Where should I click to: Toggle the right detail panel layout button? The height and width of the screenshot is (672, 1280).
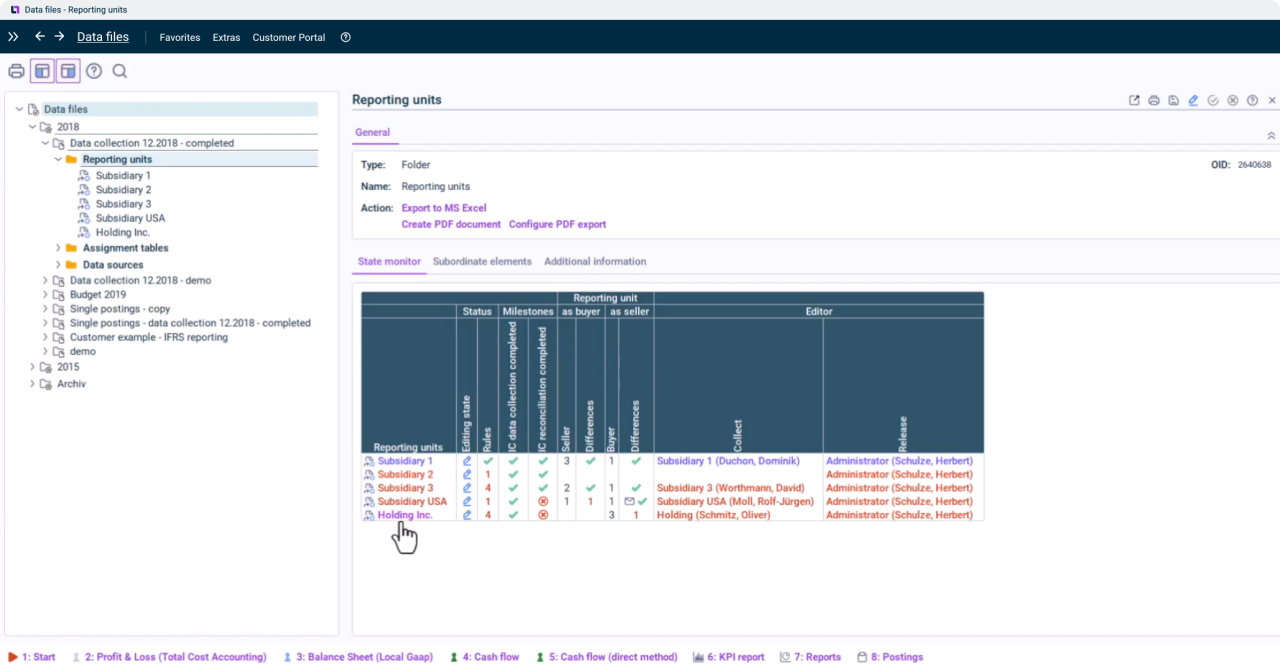(68, 71)
